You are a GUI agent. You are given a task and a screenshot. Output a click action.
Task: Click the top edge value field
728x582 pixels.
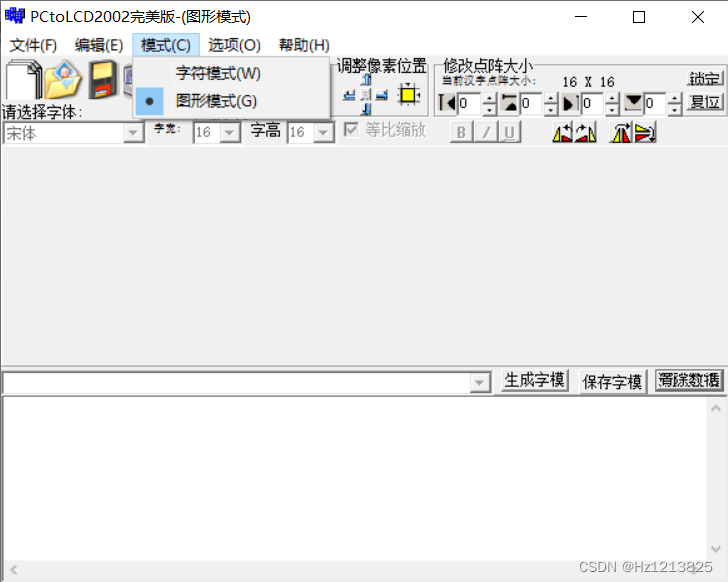pos(532,103)
